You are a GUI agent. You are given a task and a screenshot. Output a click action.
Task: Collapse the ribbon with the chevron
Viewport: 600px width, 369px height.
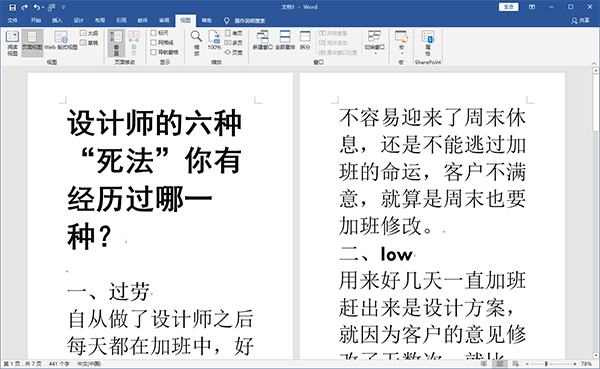pyautogui.click(x=593, y=63)
